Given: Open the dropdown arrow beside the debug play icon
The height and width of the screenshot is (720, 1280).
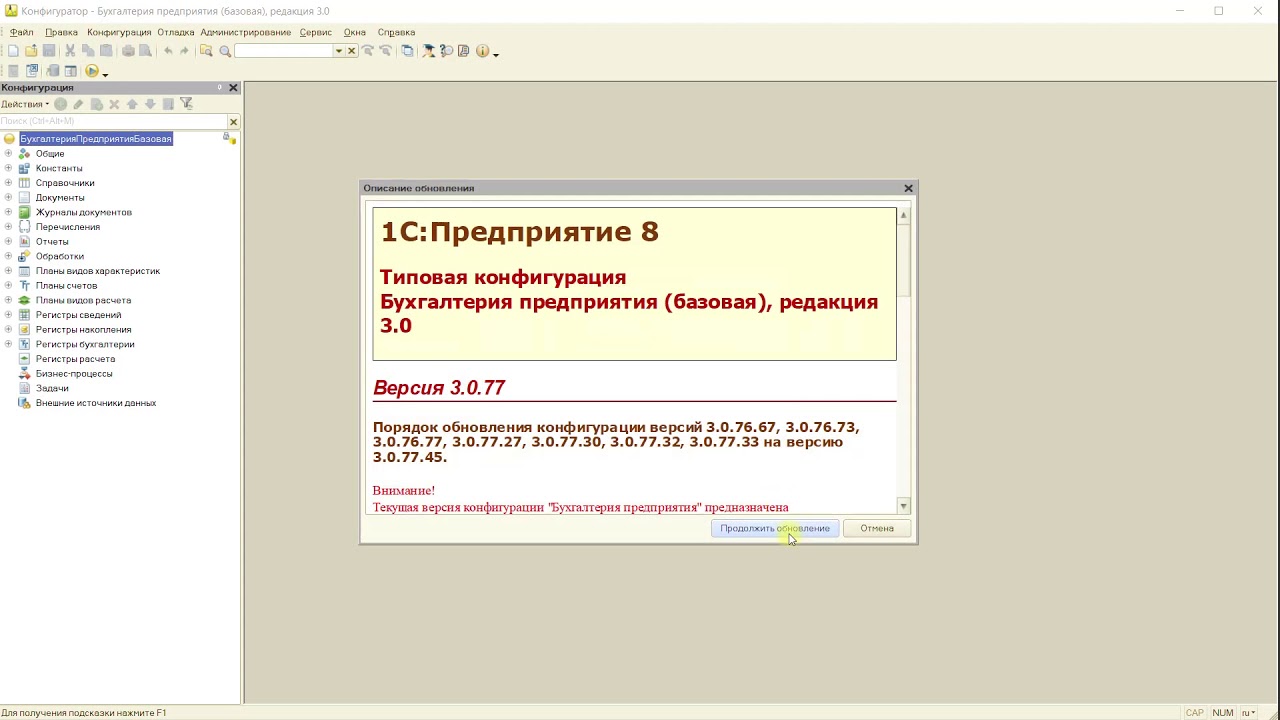Looking at the screenshot, I should tap(105, 74).
